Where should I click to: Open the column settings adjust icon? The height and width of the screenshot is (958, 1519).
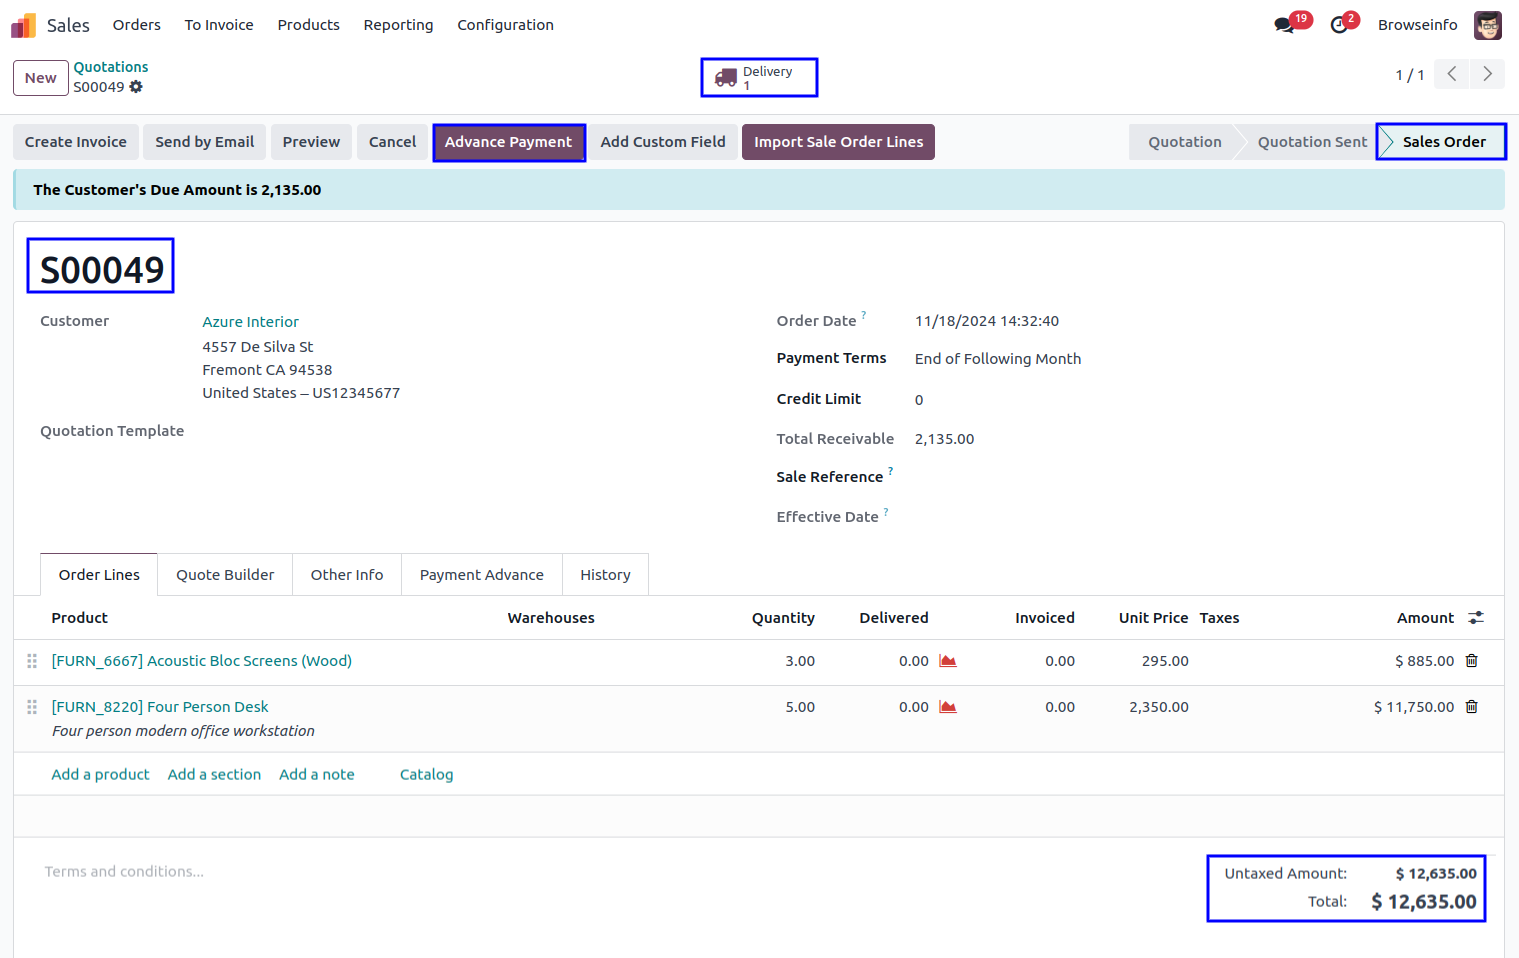[1475, 618]
